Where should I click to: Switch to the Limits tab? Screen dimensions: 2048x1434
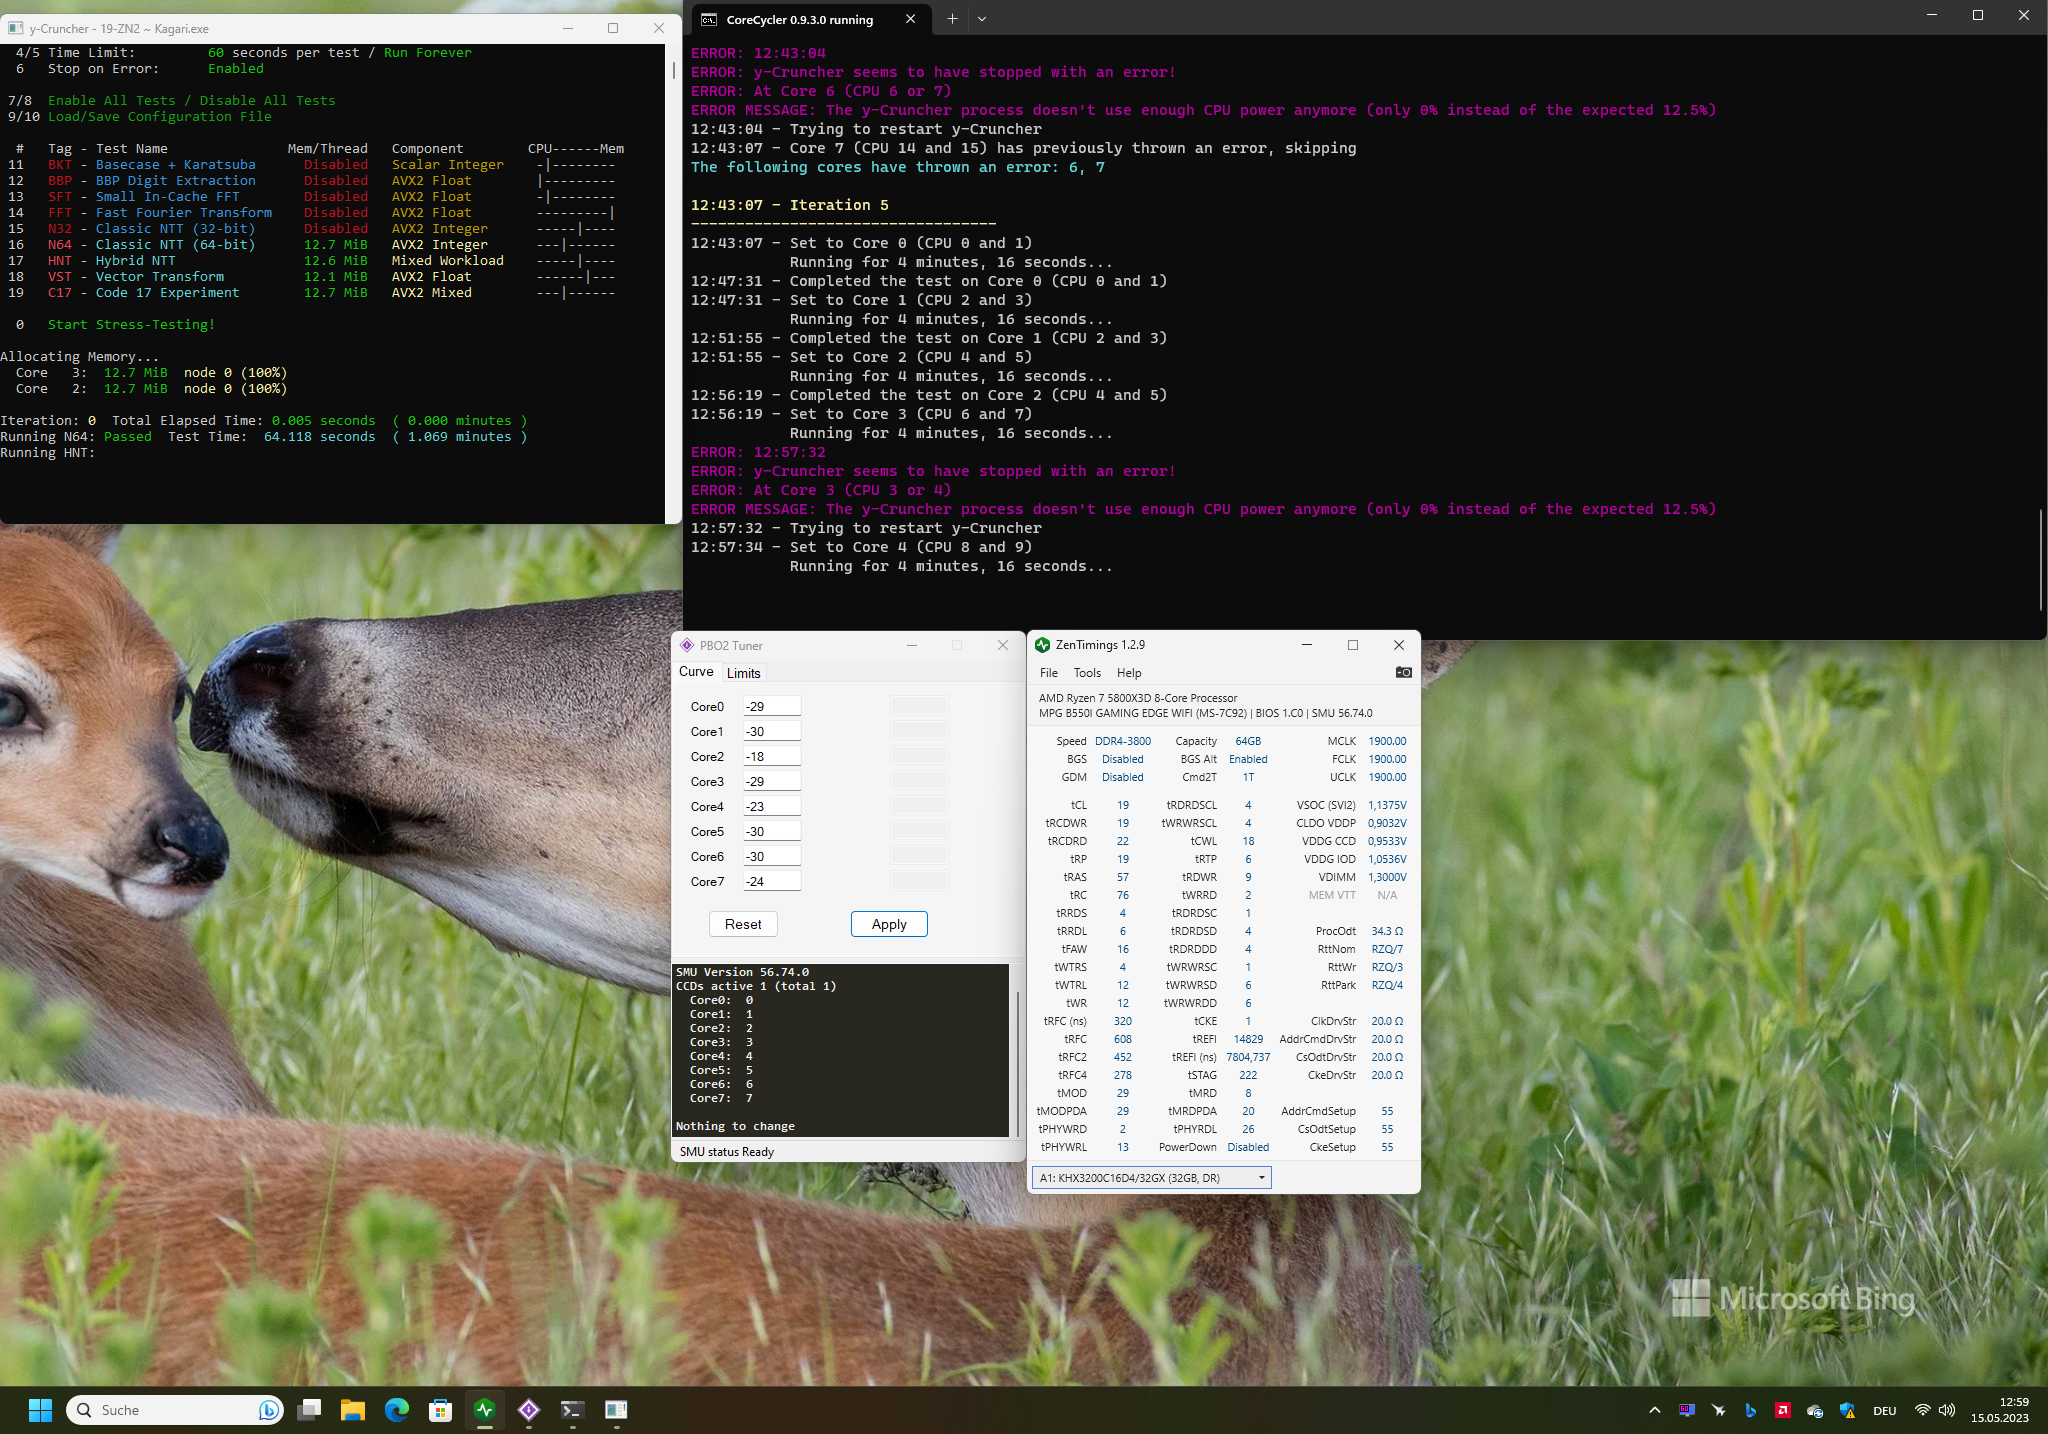tap(743, 673)
